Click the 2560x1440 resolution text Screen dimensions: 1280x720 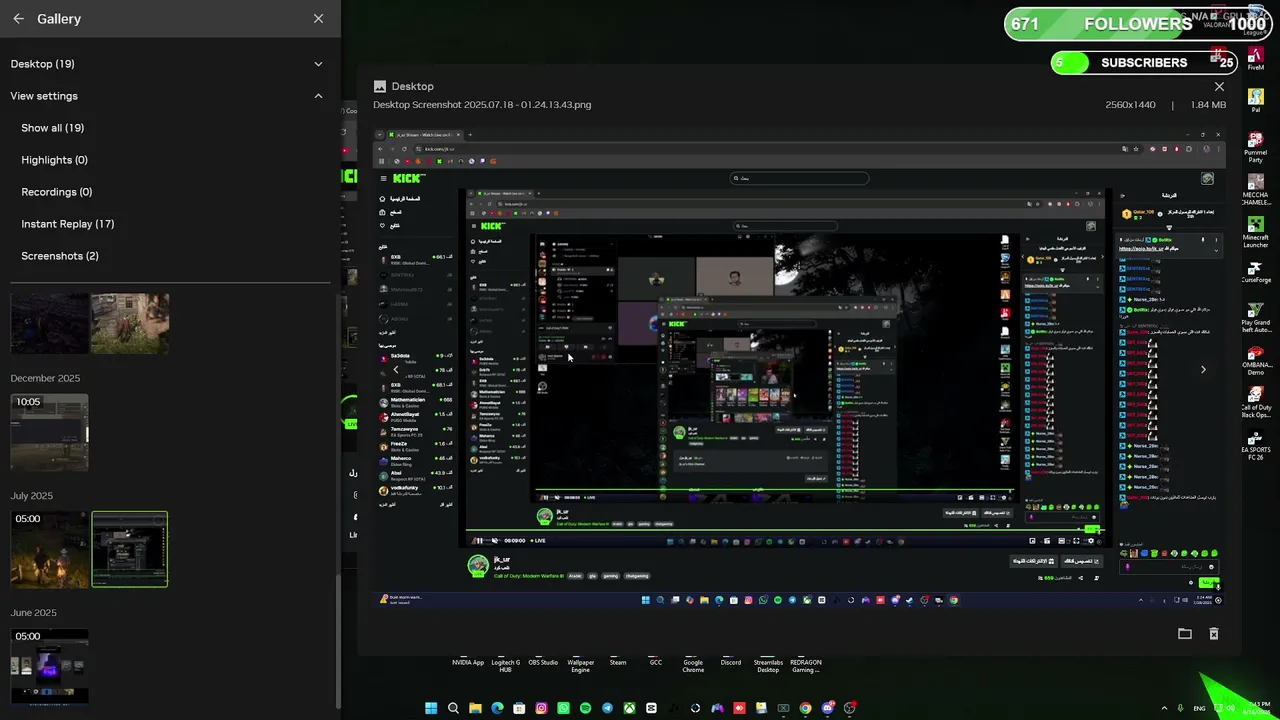(1130, 105)
